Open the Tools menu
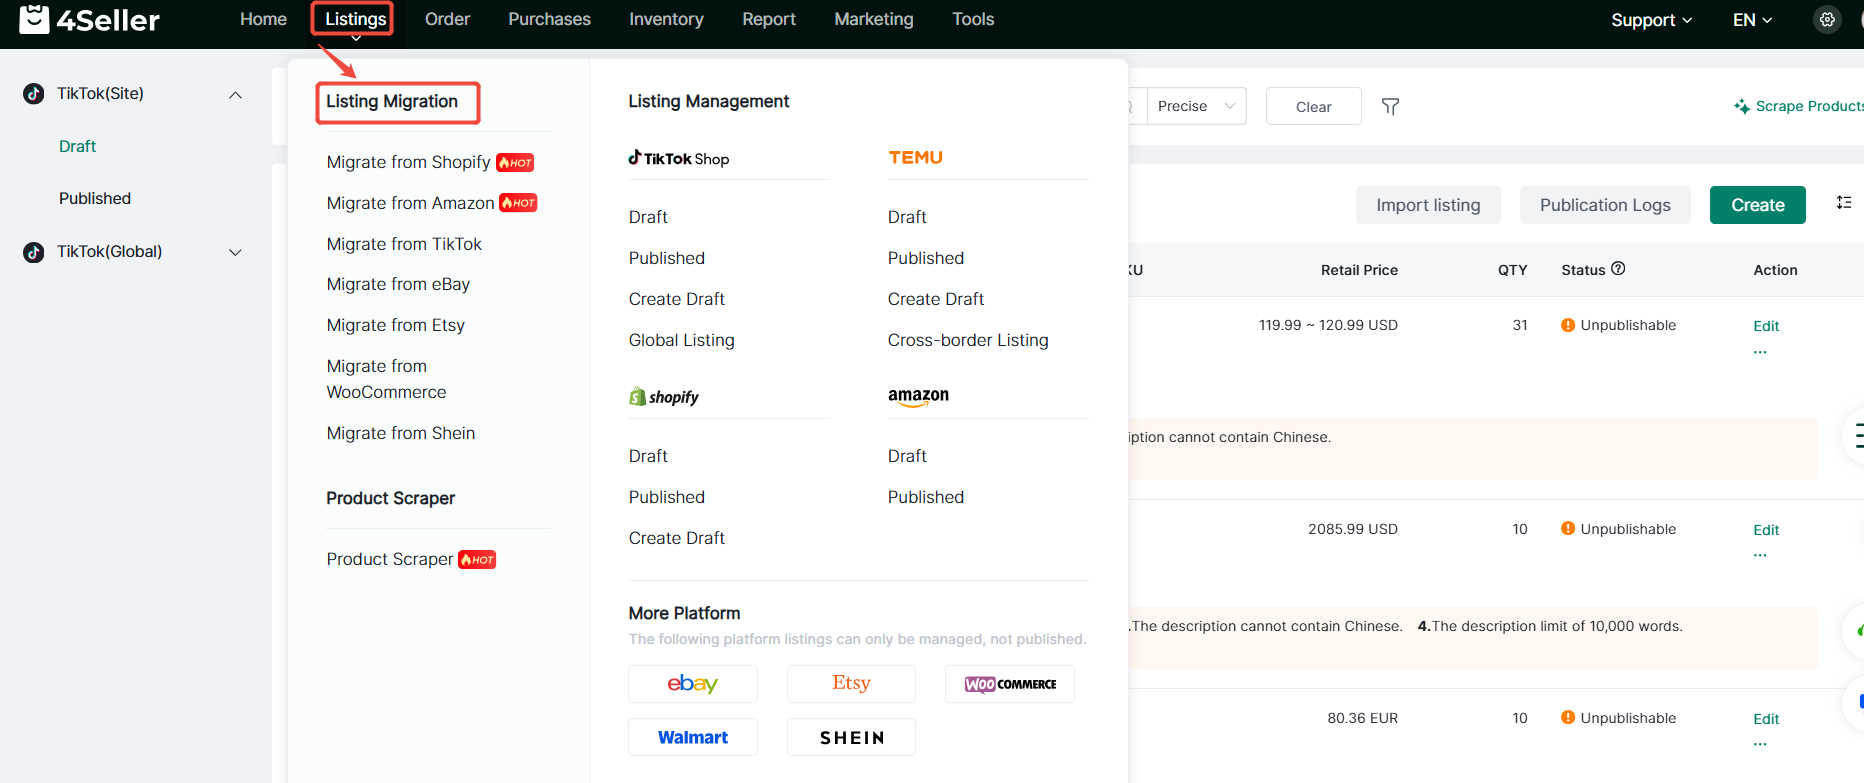The width and height of the screenshot is (1864, 783). pyautogui.click(x=973, y=19)
